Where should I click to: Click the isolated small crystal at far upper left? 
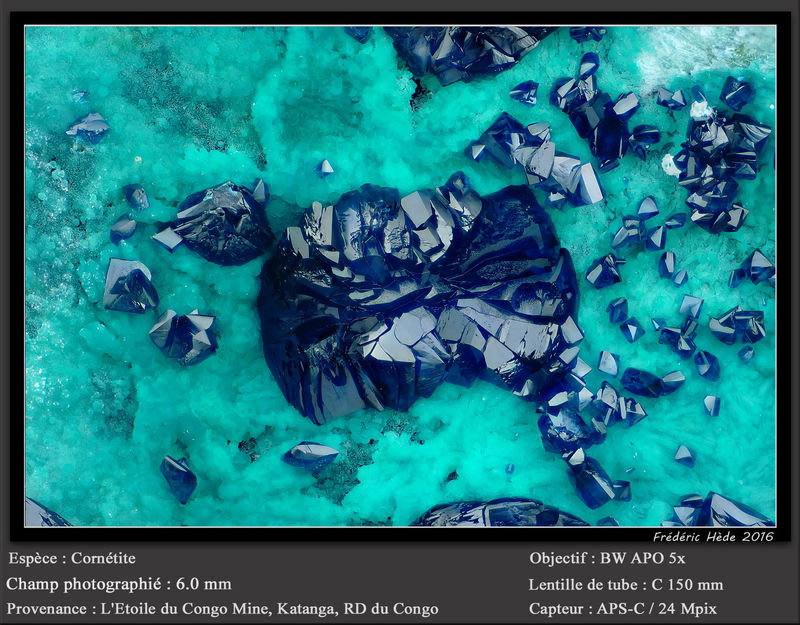pyautogui.click(x=89, y=127)
